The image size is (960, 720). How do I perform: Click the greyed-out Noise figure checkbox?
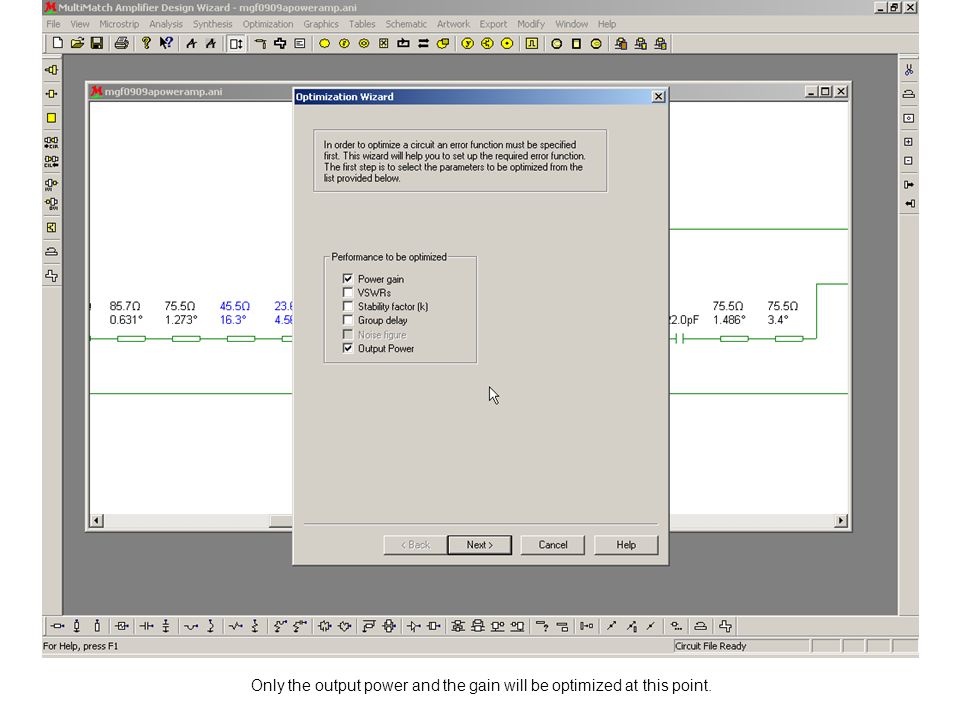[x=348, y=334]
